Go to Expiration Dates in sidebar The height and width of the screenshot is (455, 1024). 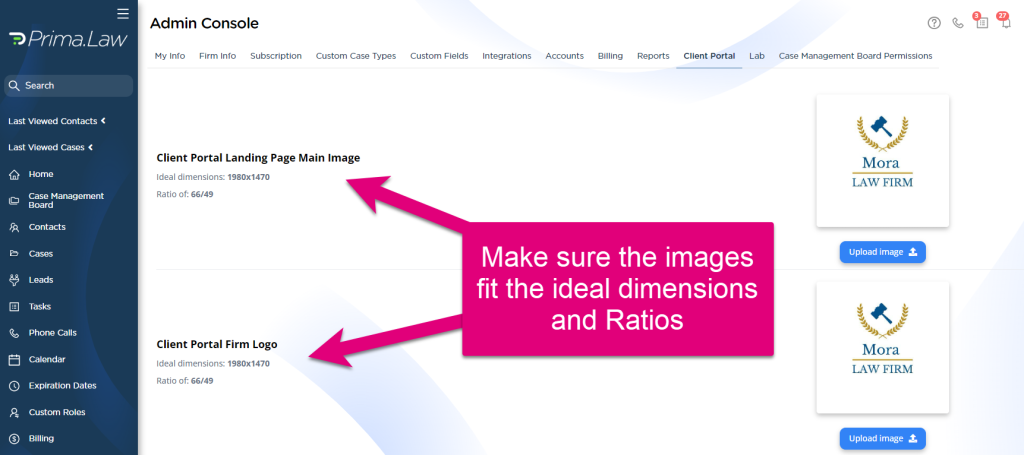[x=63, y=386]
